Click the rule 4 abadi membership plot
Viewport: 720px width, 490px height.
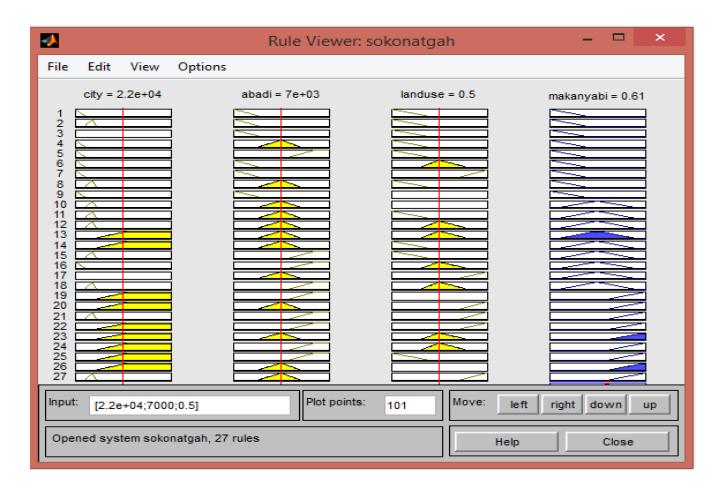click(x=281, y=144)
